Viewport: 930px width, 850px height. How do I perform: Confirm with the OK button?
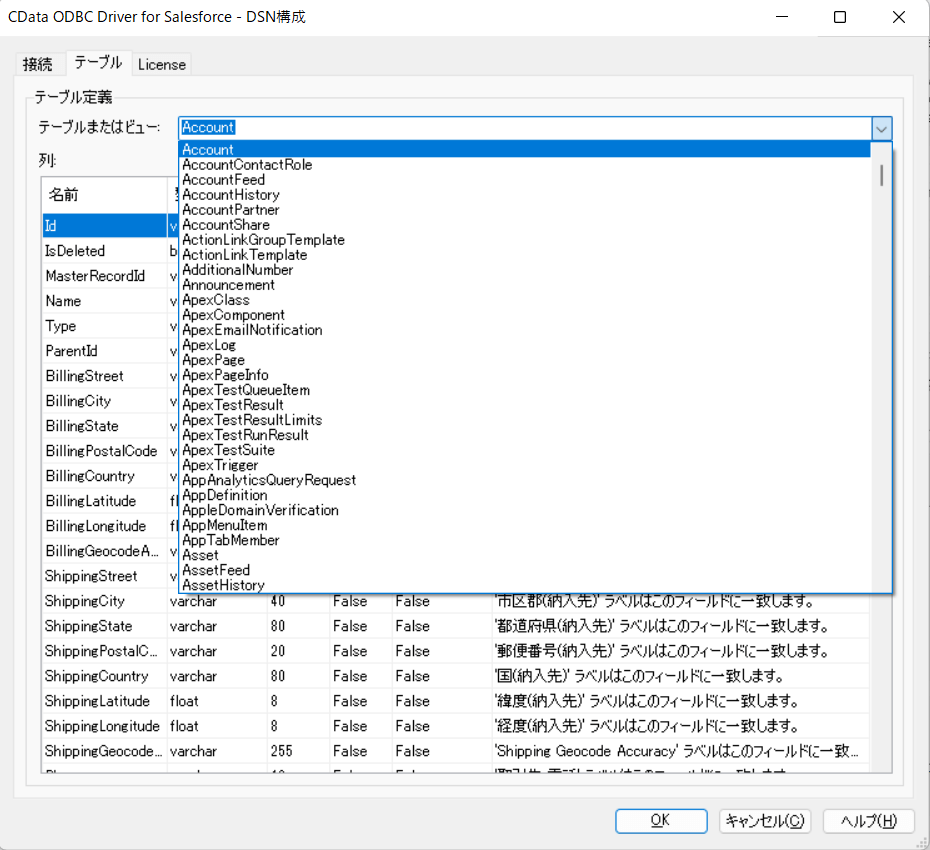click(661, 820)
